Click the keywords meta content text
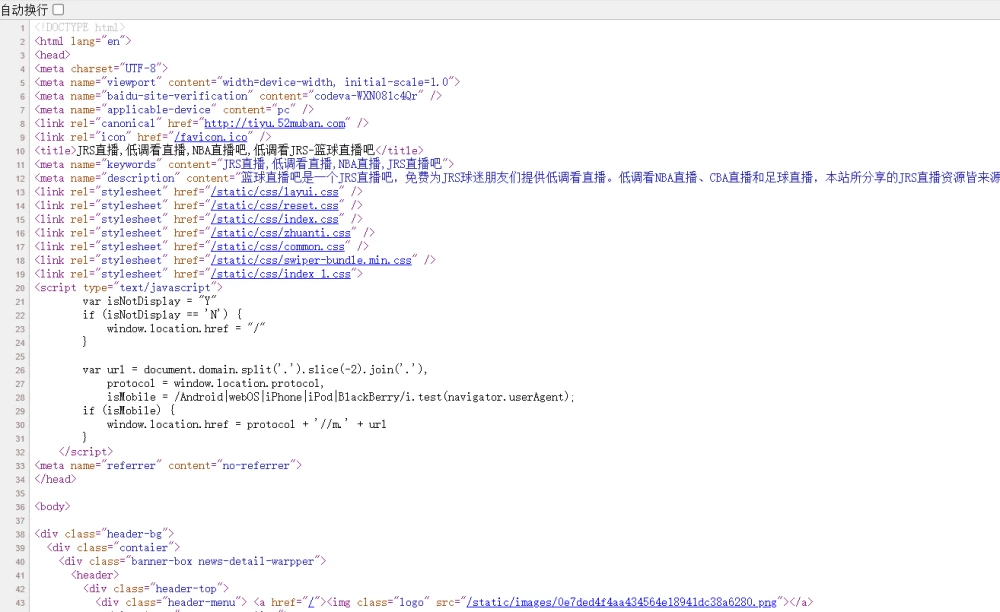The height and width of the screenshot is (612, 1000). (x=332, y=164)
